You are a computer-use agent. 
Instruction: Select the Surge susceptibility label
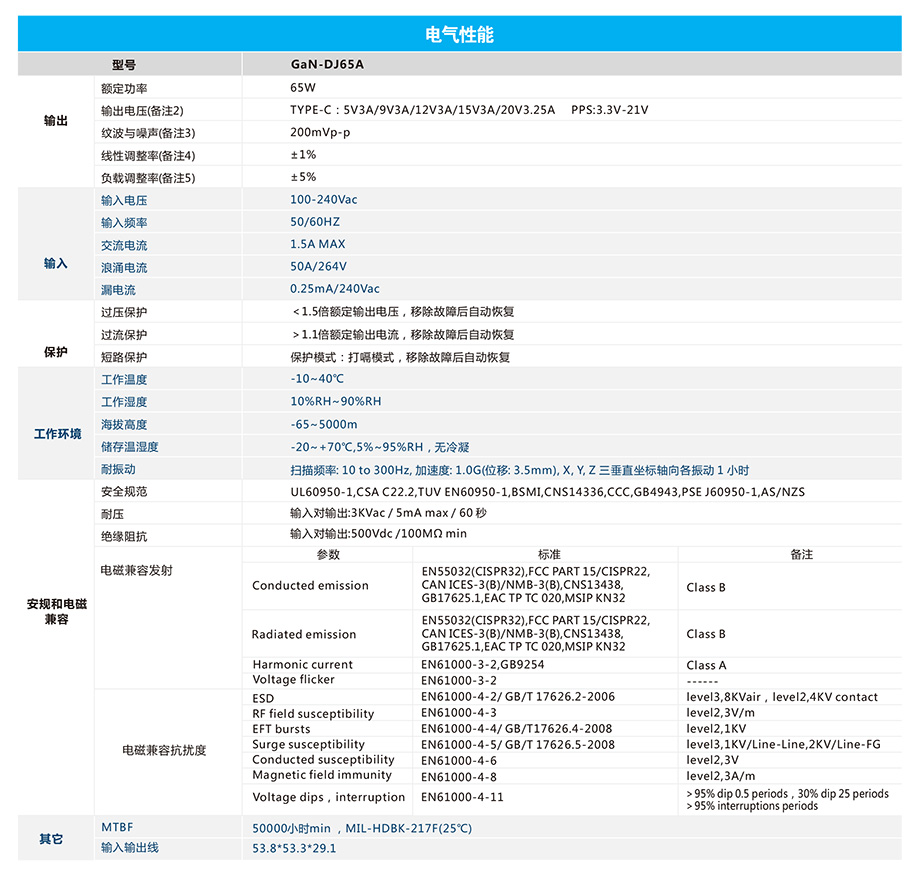pyautogui.click(x=308, y=744)
